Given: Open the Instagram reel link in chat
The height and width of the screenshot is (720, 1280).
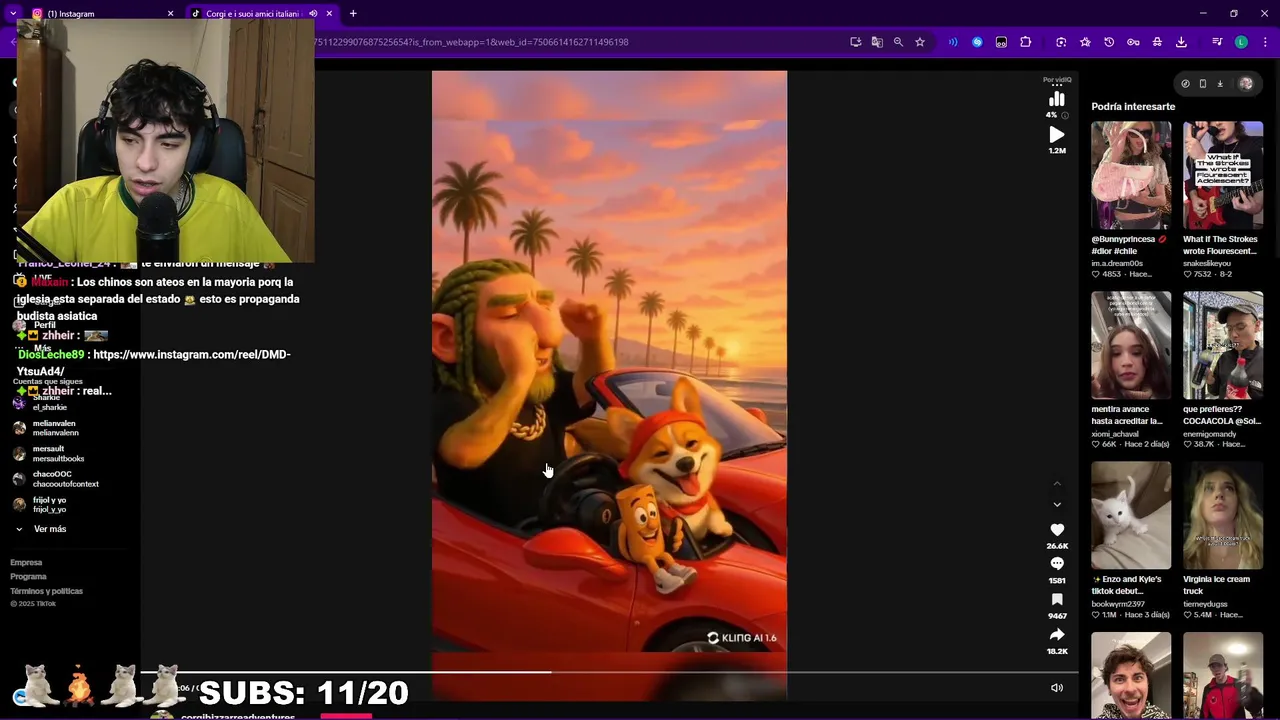Looking at the screenshot, I should tap(154, 363).
